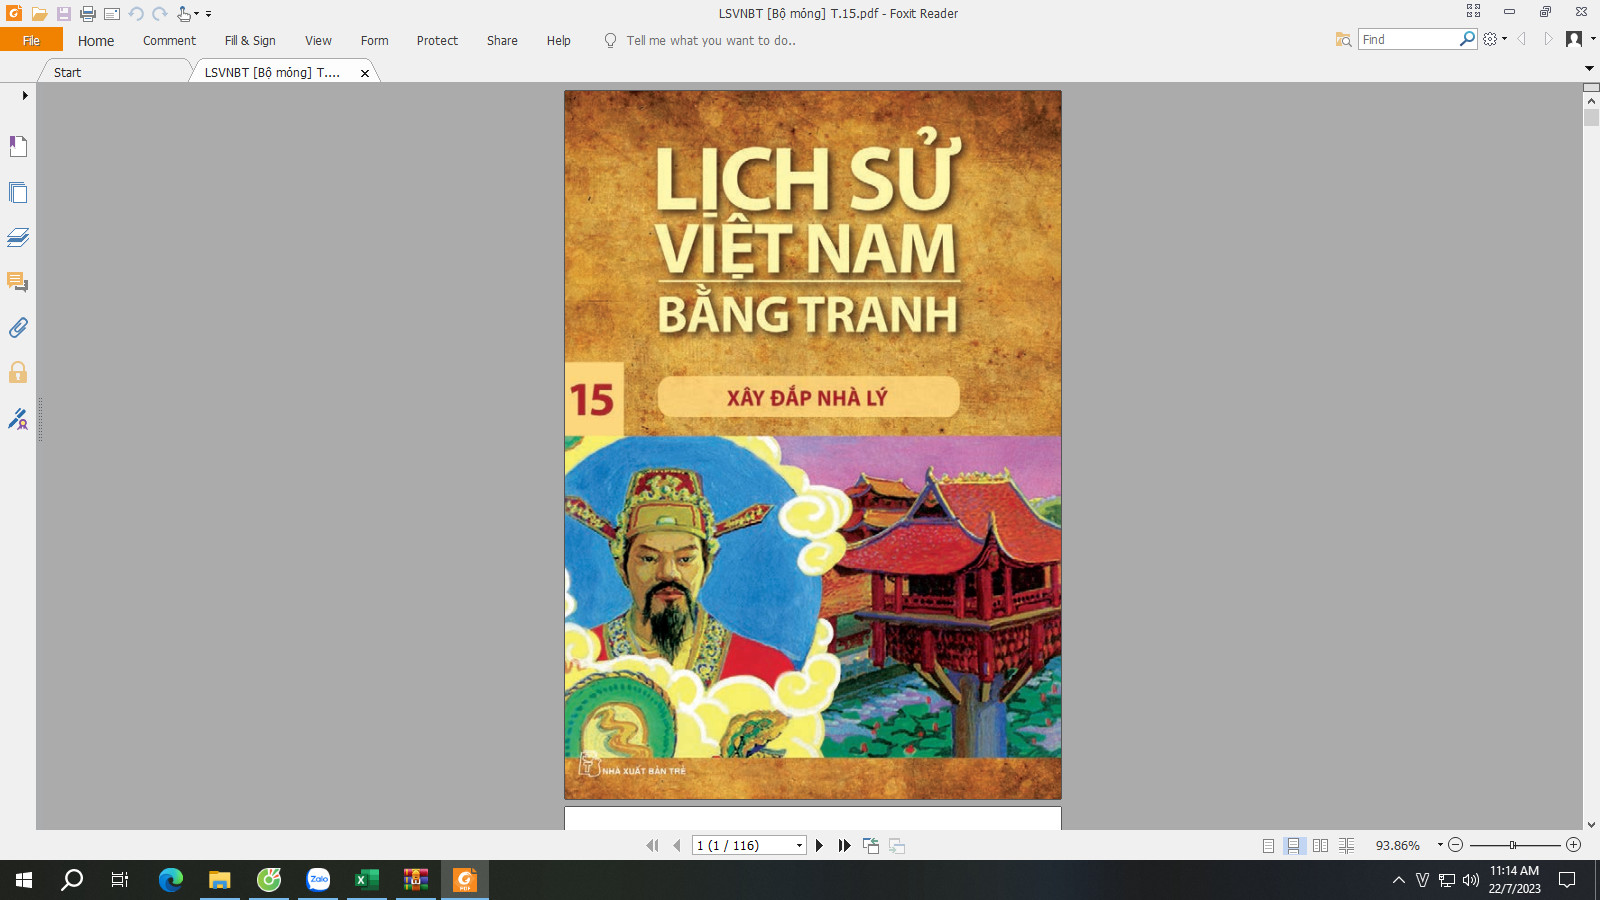The image size is (1600, 900).
Task: Open the user account profile icon
Action: pos(1574,39)
